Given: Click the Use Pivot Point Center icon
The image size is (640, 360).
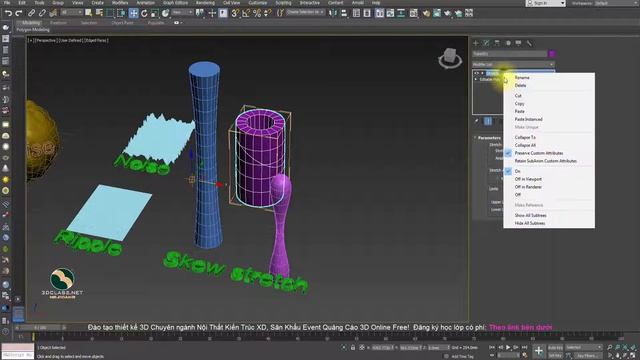Looking at the screenshot, I should click(x=200, y=13).
